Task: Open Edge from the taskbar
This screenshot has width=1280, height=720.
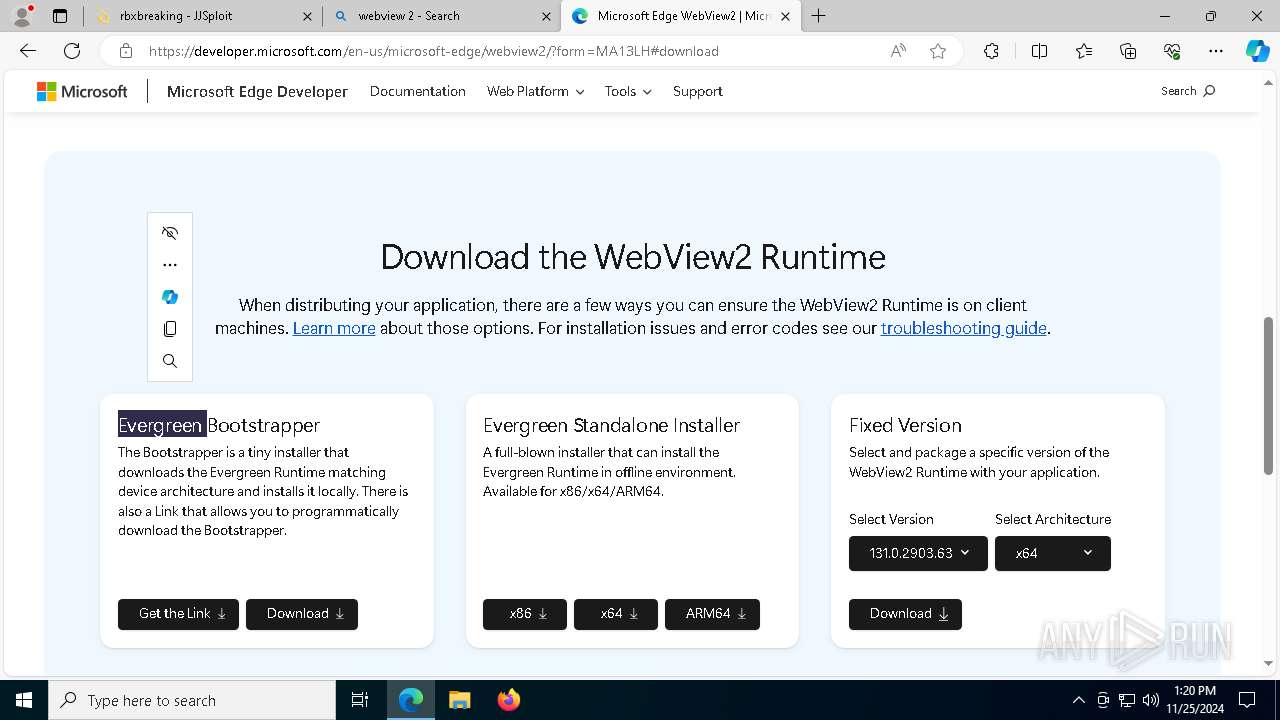Action: click(x=411, y=700)
